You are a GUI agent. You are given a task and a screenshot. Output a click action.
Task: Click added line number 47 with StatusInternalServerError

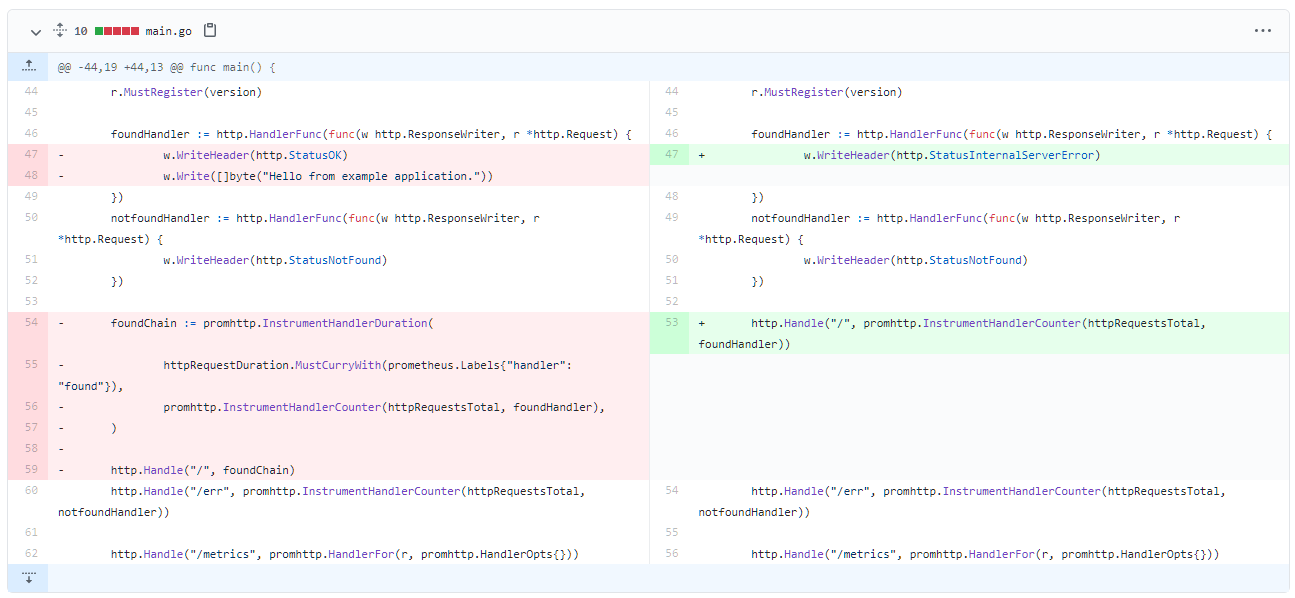click(x=669, y=155)
